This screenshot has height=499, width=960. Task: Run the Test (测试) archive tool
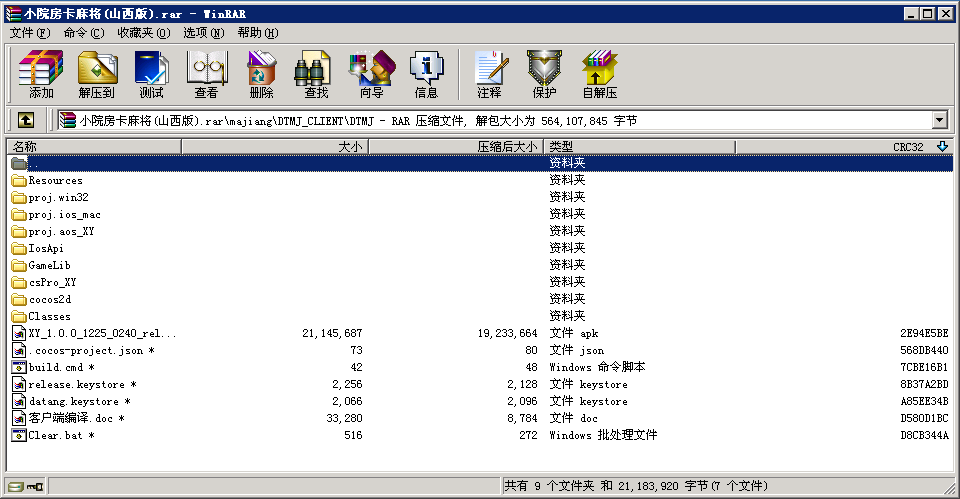(151, 74)
